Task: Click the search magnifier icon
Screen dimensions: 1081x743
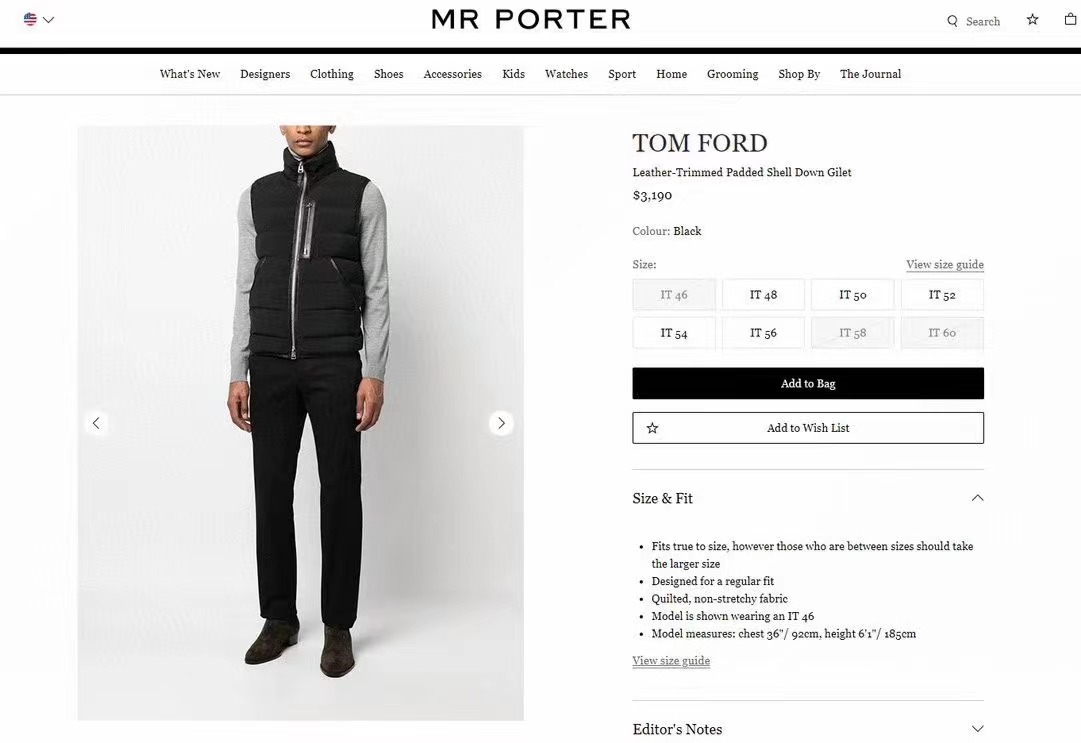Action: [x=952, y=21]
